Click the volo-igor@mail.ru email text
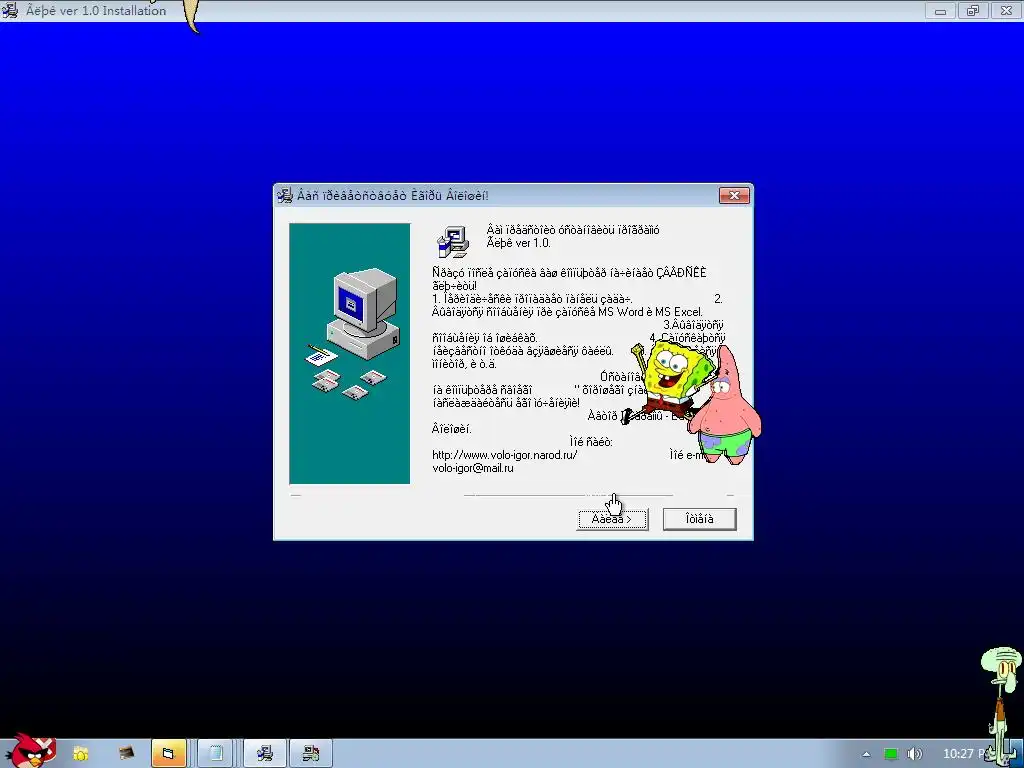The height and width of the screenshot is (768, 1024). 473,468
